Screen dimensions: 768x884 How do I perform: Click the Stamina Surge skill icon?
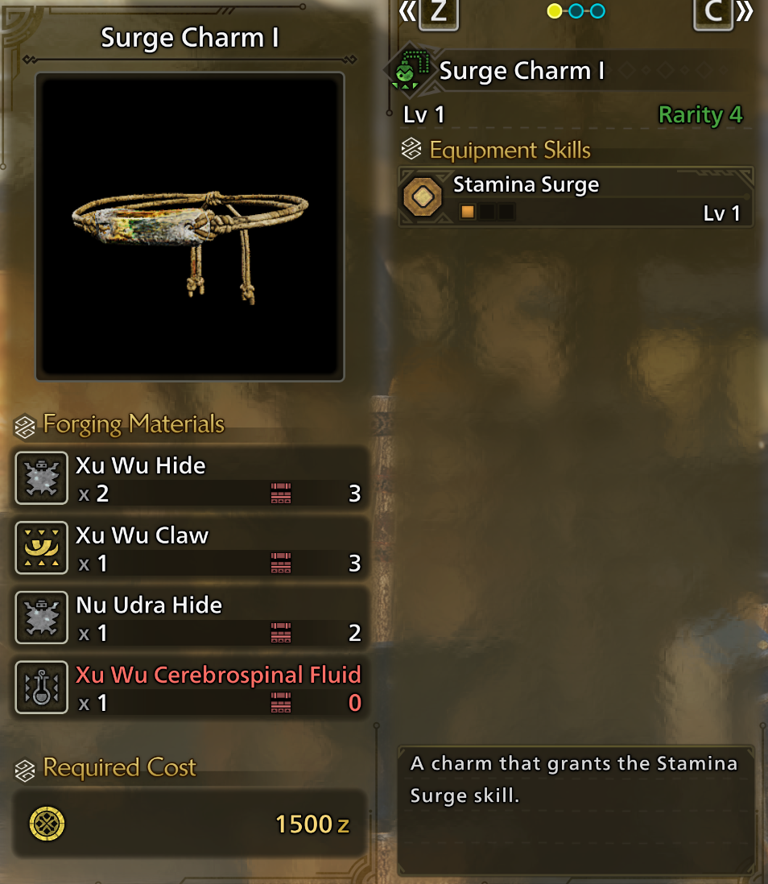click(x=423, y=197)
